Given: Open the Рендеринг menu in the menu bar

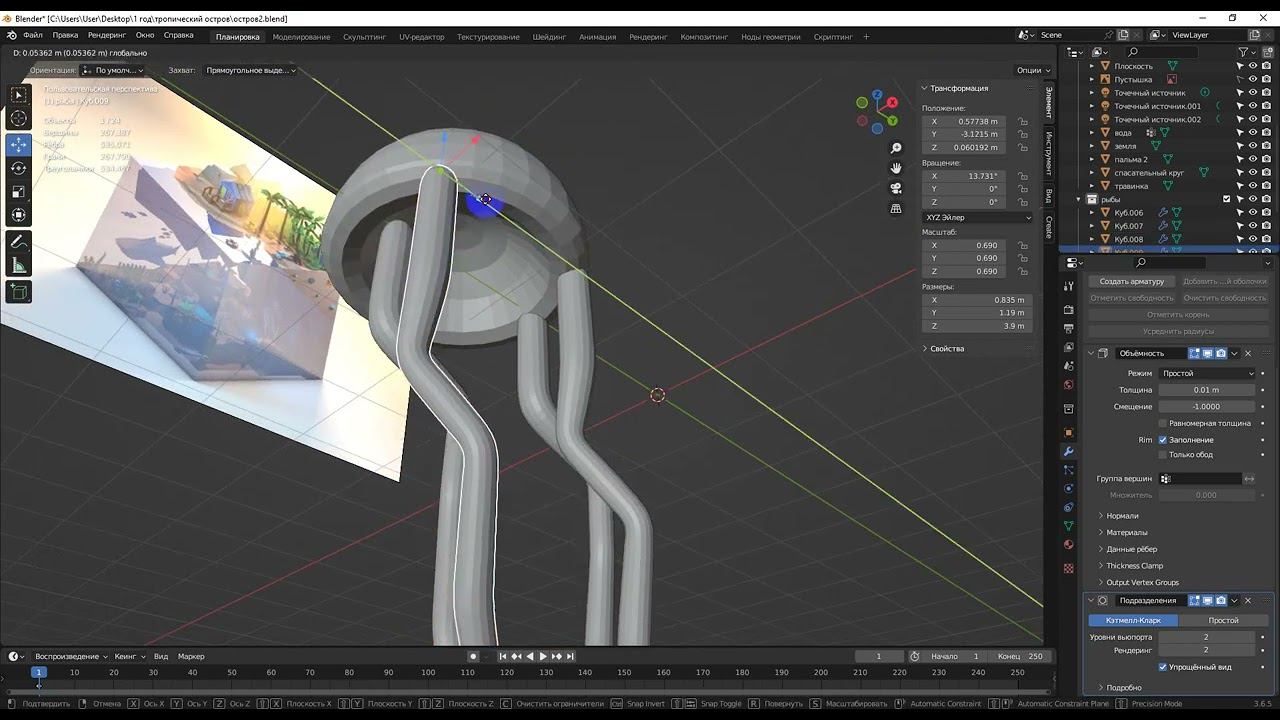Looking at the screenshot, I should point(106,35).
